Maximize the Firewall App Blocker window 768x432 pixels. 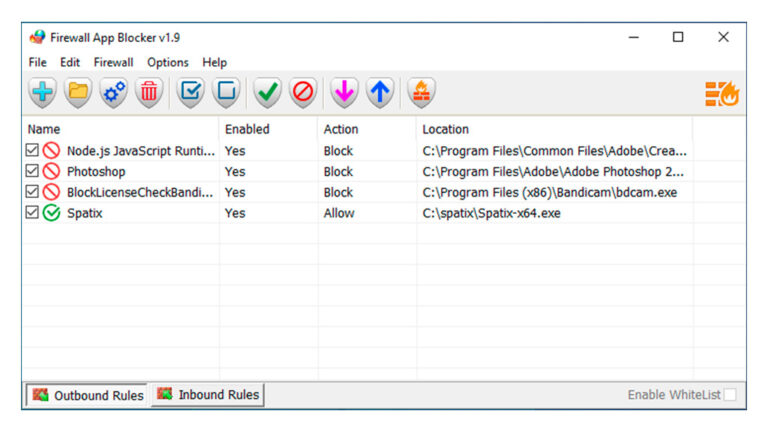coord(678,37)
